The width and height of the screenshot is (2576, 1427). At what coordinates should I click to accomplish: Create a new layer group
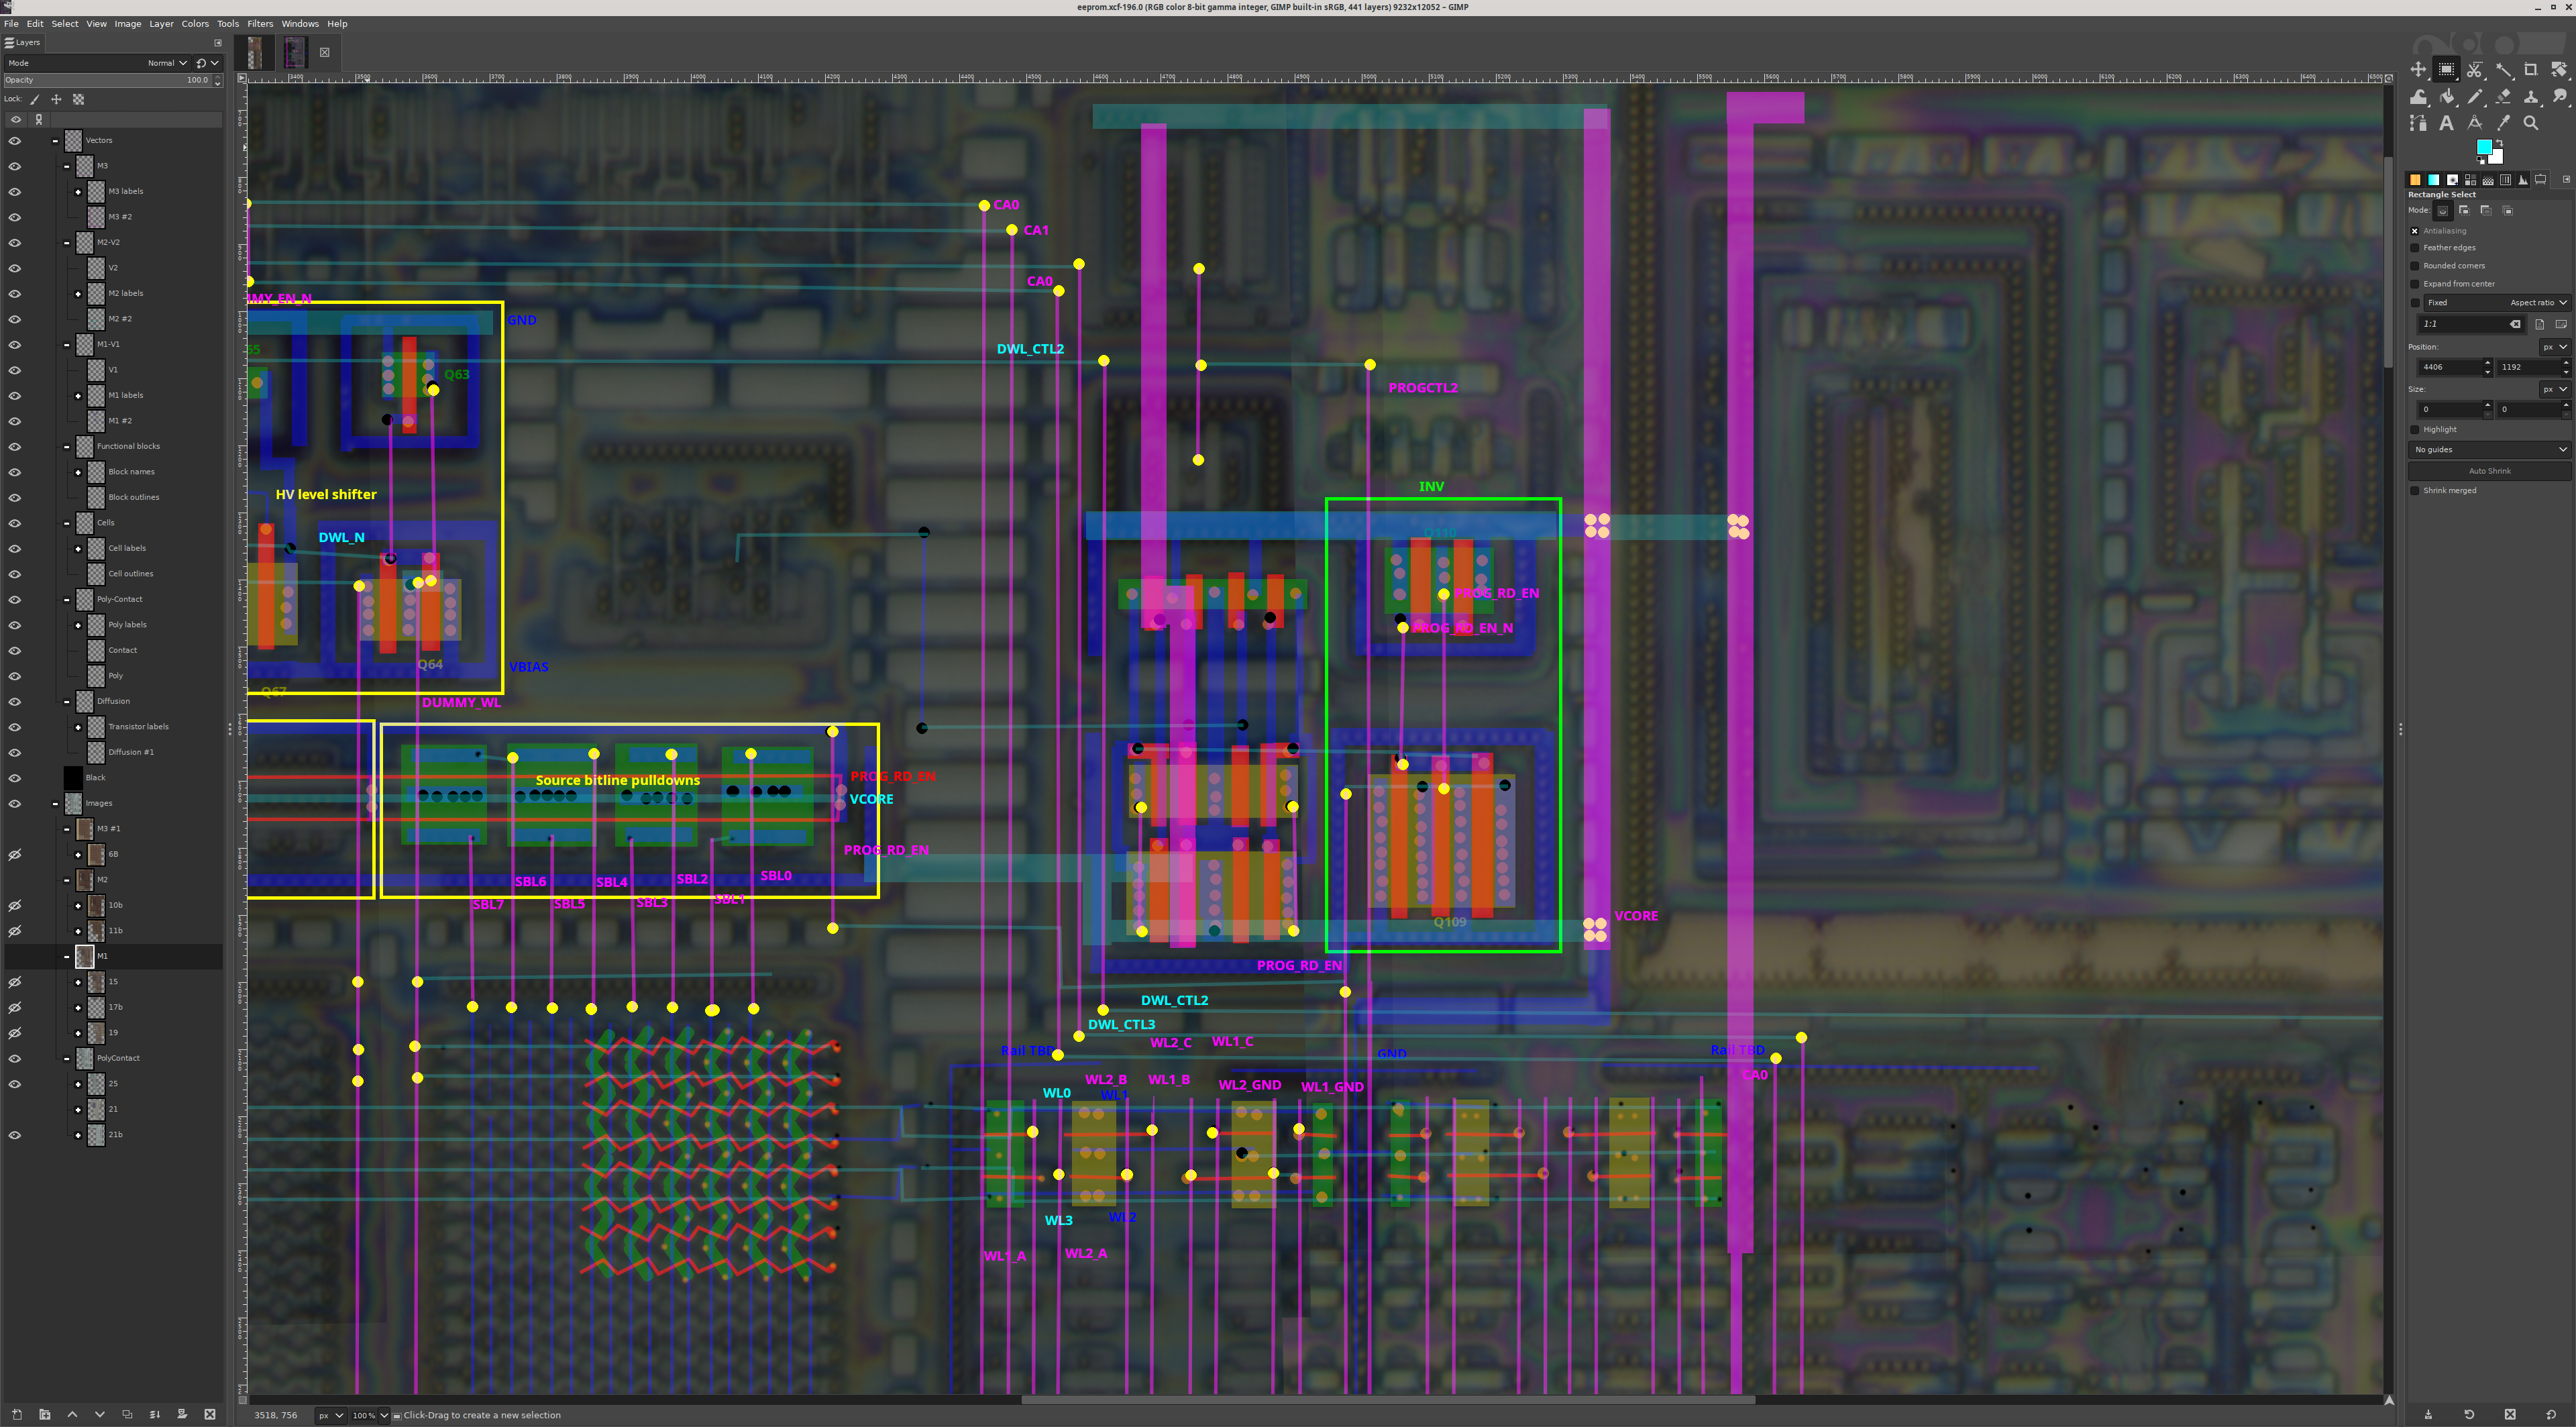[44, 1414]
